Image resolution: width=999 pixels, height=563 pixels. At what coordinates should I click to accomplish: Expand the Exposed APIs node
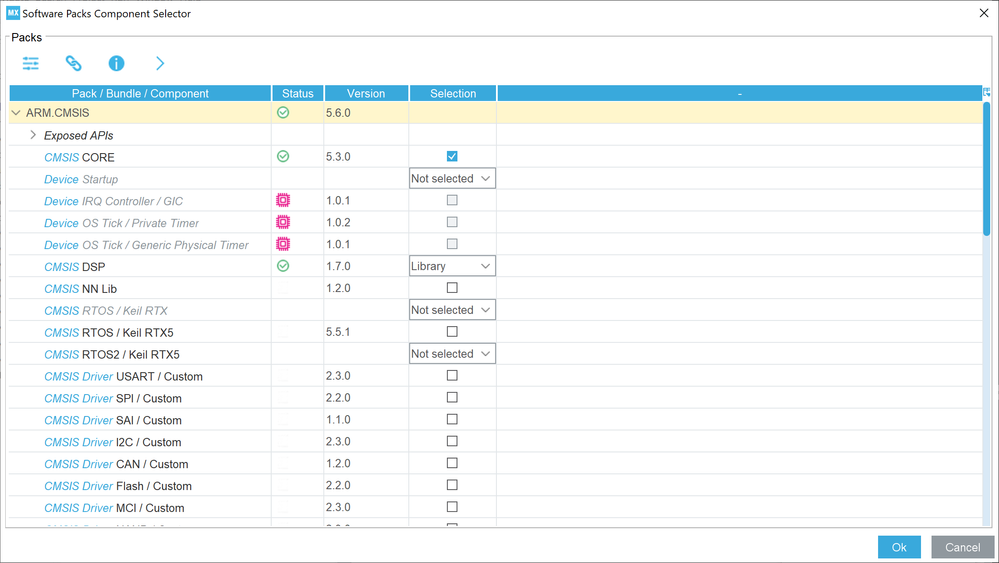[33, 135]
